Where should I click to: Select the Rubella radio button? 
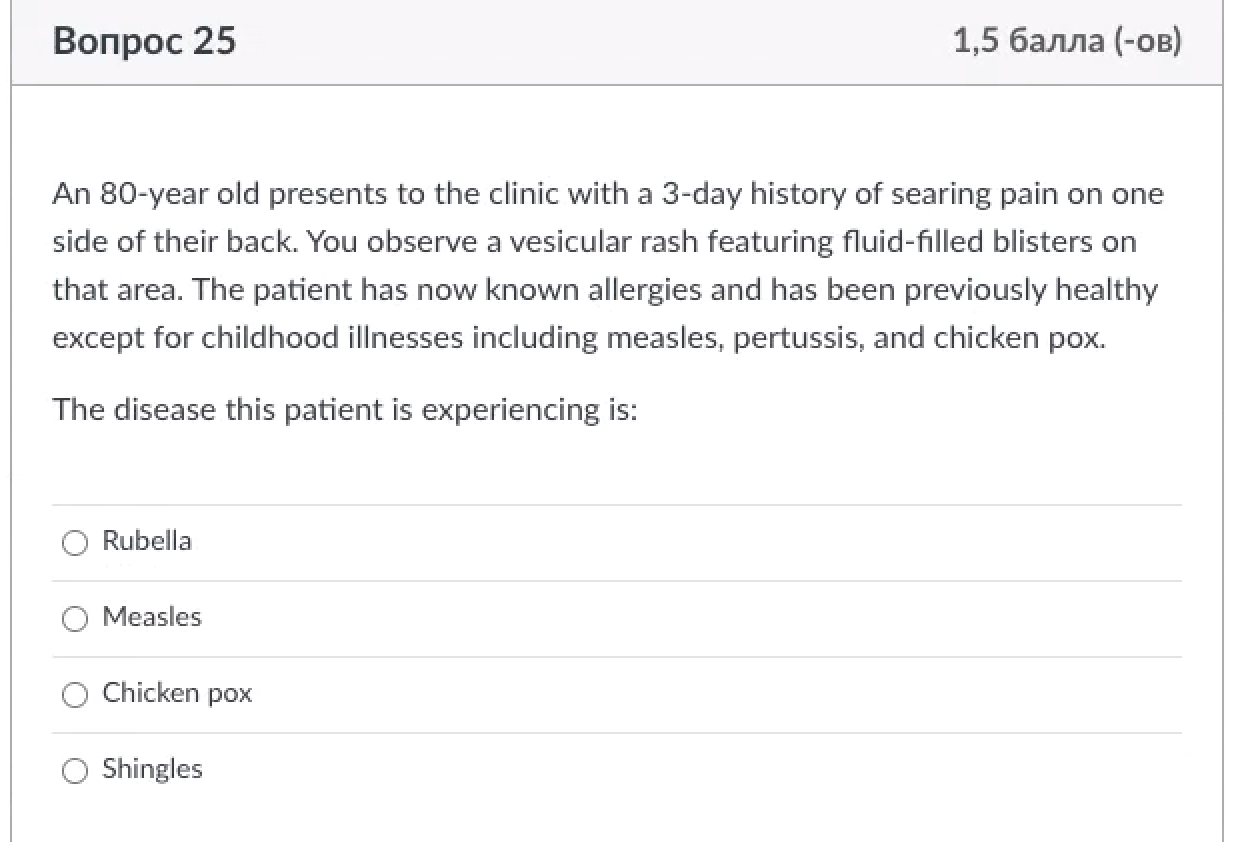point(75,543)
